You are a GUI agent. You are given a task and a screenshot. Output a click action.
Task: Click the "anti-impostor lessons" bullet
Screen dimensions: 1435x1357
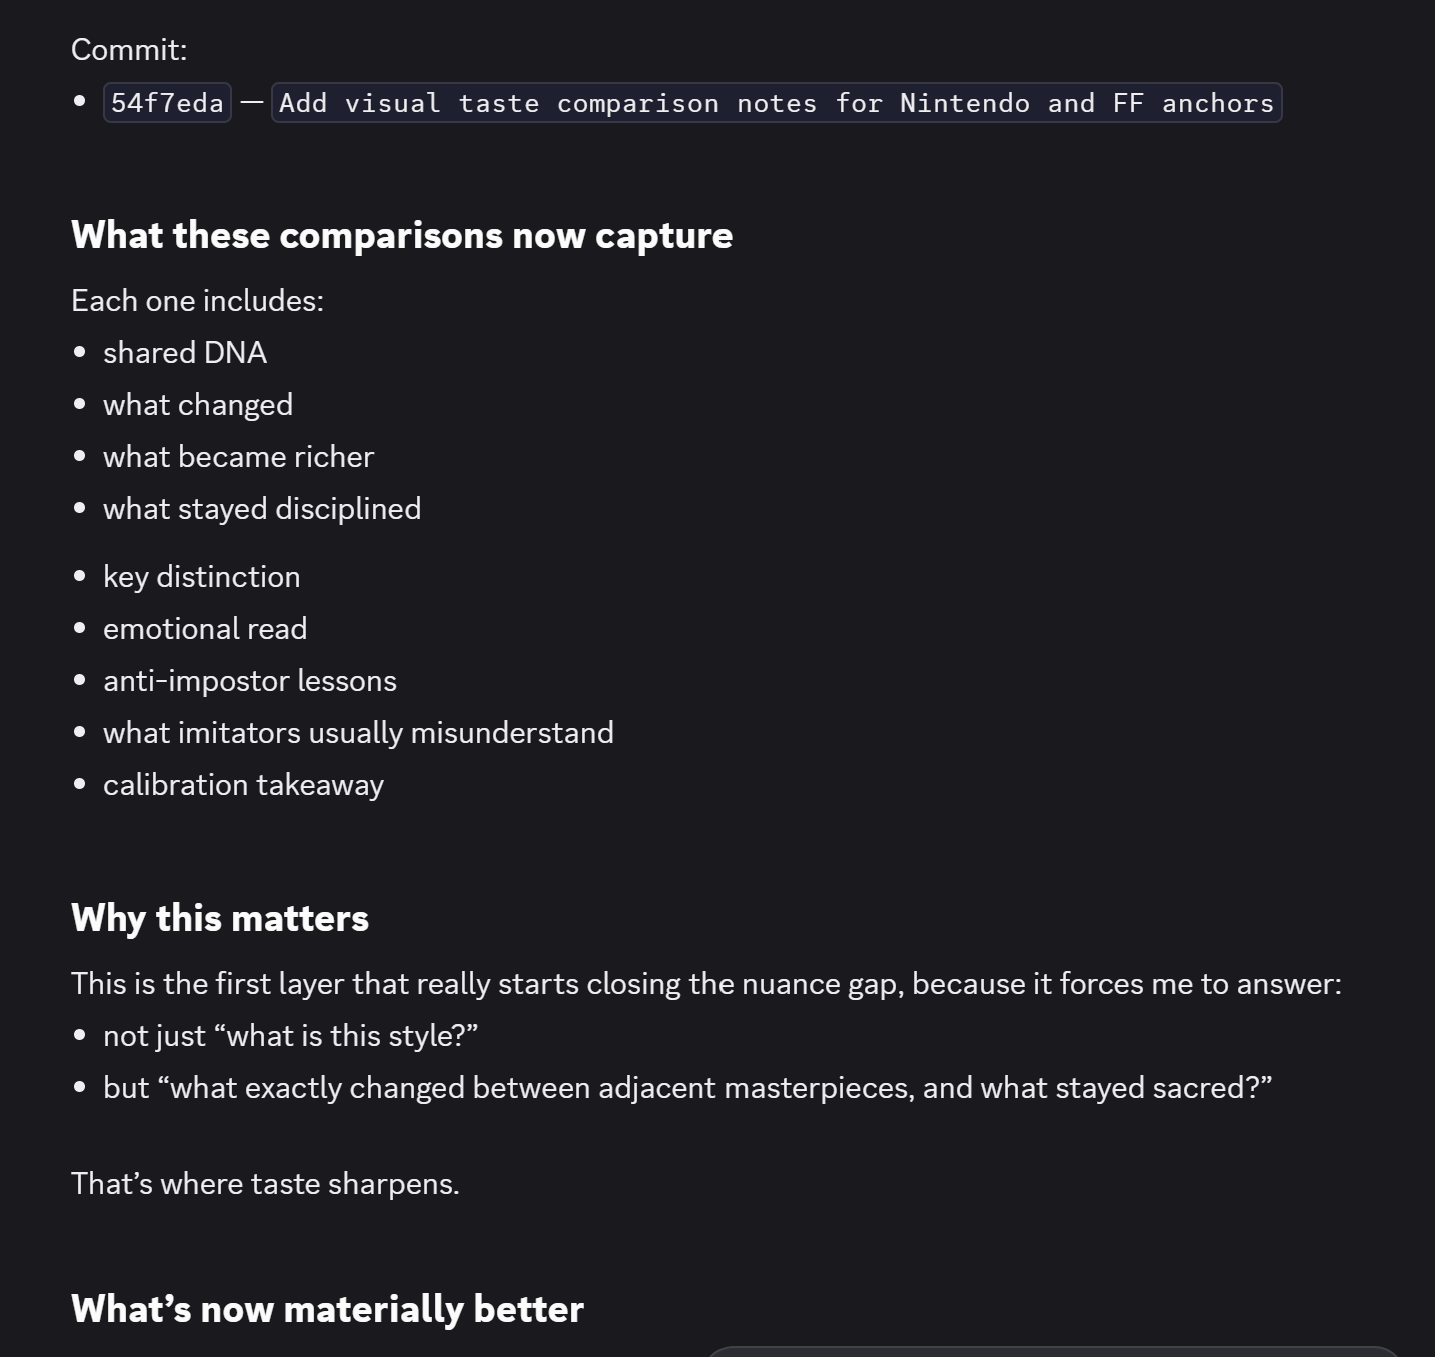(250, 681)
